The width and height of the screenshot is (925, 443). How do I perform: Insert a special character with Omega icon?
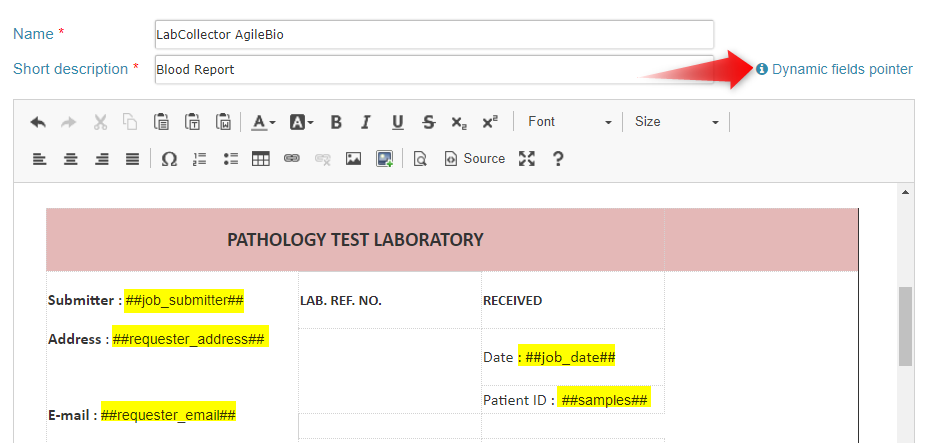169,159
